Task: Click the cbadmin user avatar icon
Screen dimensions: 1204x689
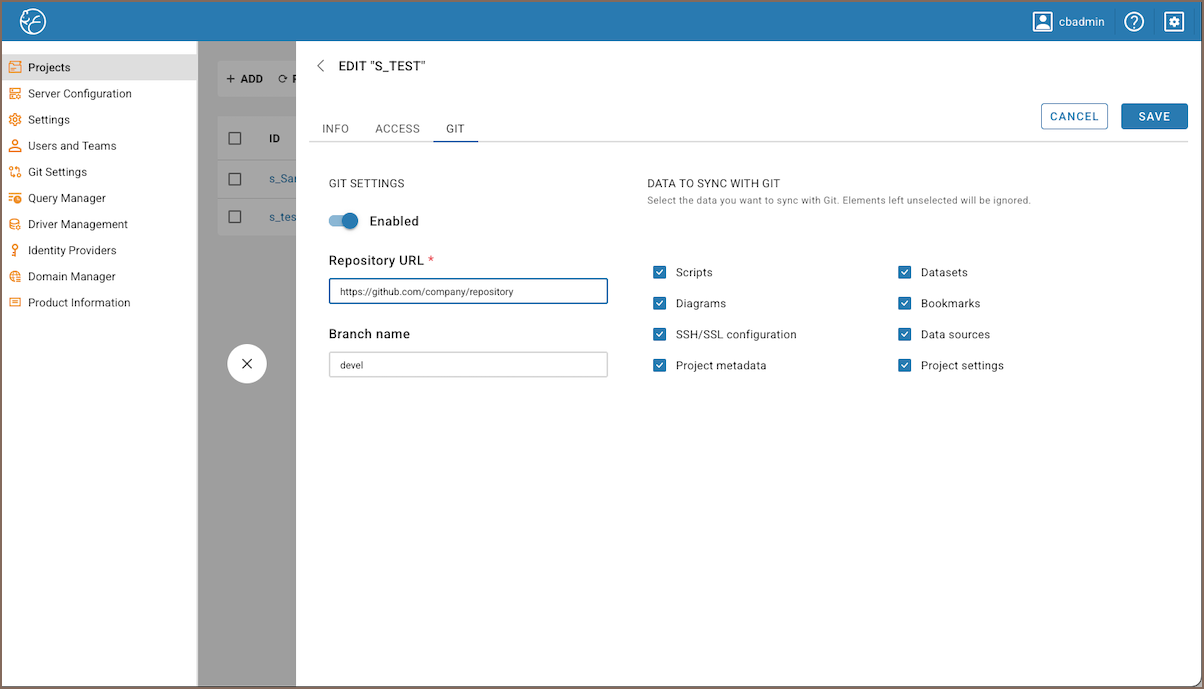Action: click(1043, 21)
